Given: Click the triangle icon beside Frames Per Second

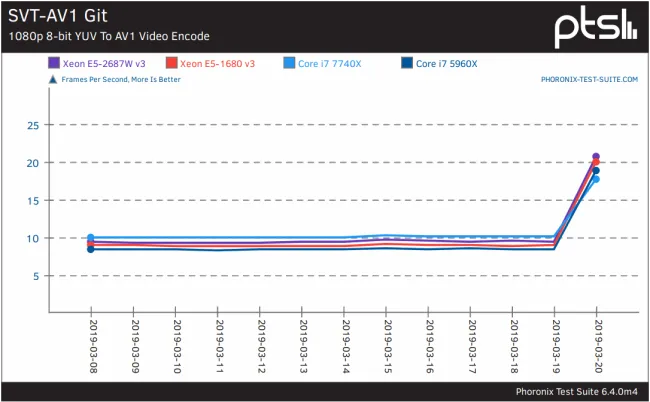Looking at the screenshot, I should pos(53,77).
